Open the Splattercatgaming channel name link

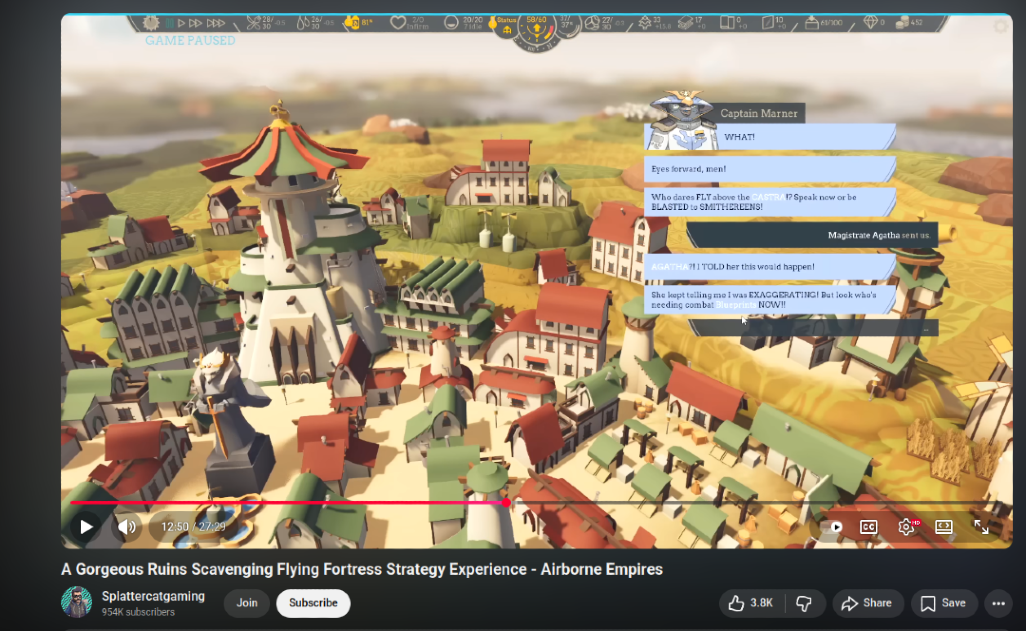coord(153,596)
